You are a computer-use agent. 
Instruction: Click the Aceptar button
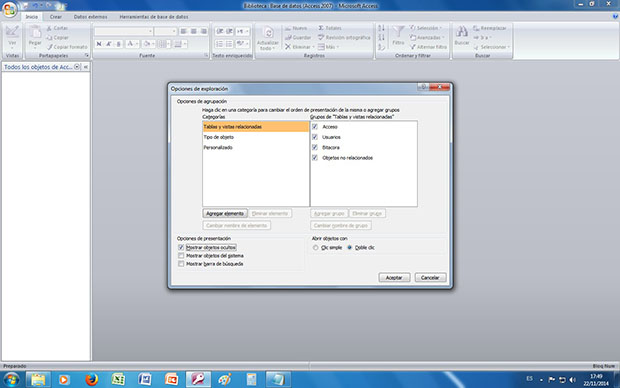(394, 278)
